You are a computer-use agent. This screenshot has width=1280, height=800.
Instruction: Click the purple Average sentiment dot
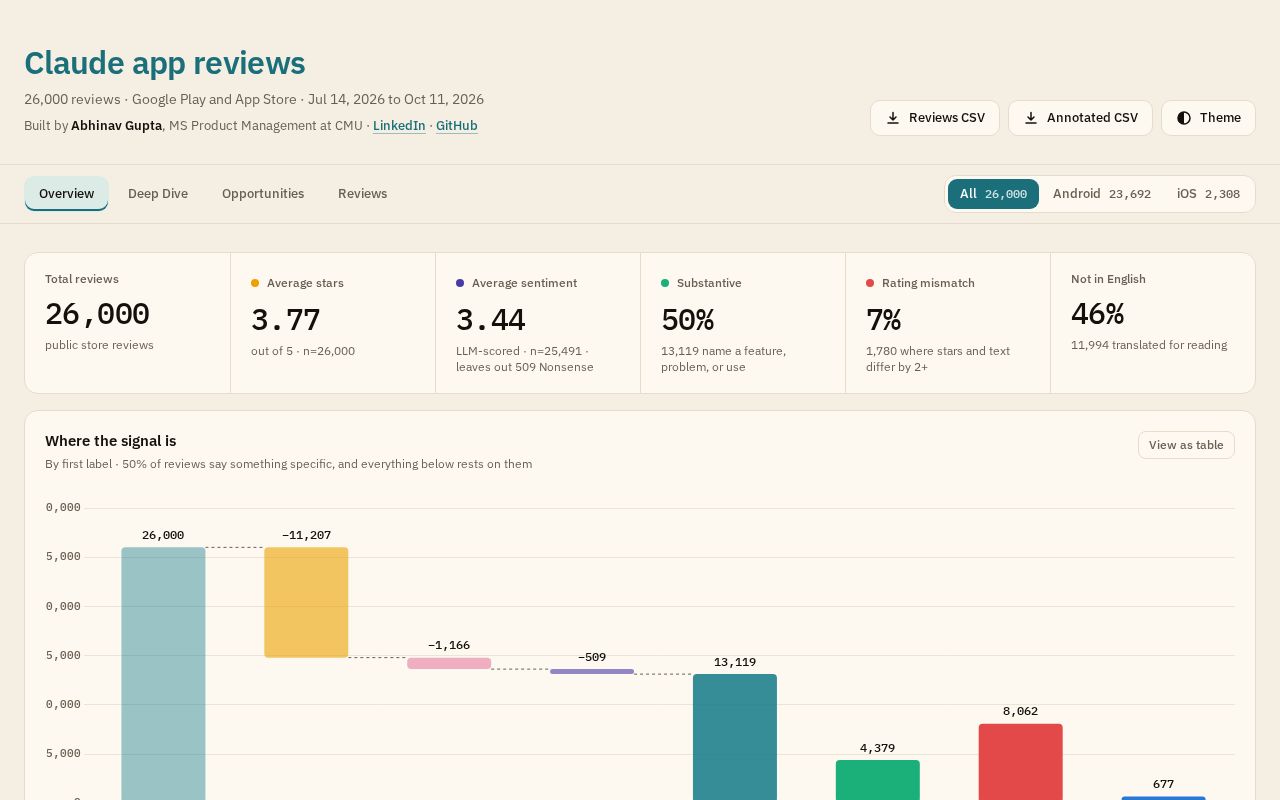point(460,283)
